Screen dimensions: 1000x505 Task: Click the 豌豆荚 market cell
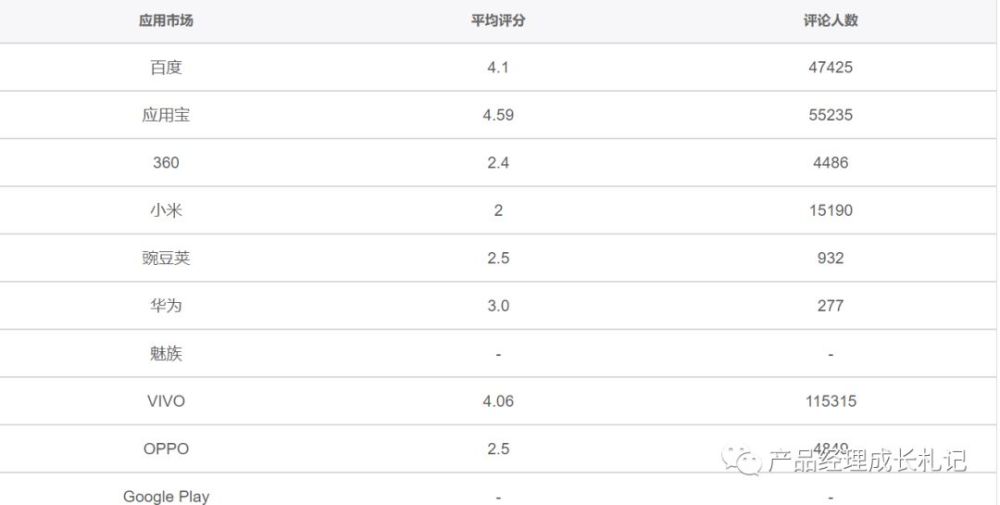pos(166,258)
